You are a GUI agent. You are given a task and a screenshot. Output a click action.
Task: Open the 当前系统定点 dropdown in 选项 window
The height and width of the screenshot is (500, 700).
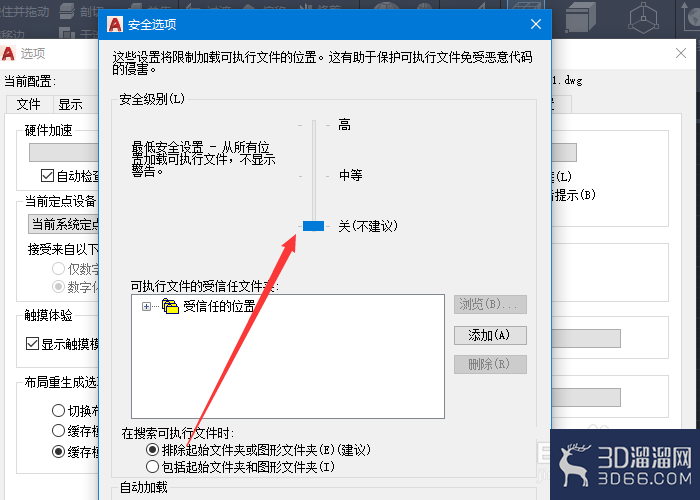point(63,224)
